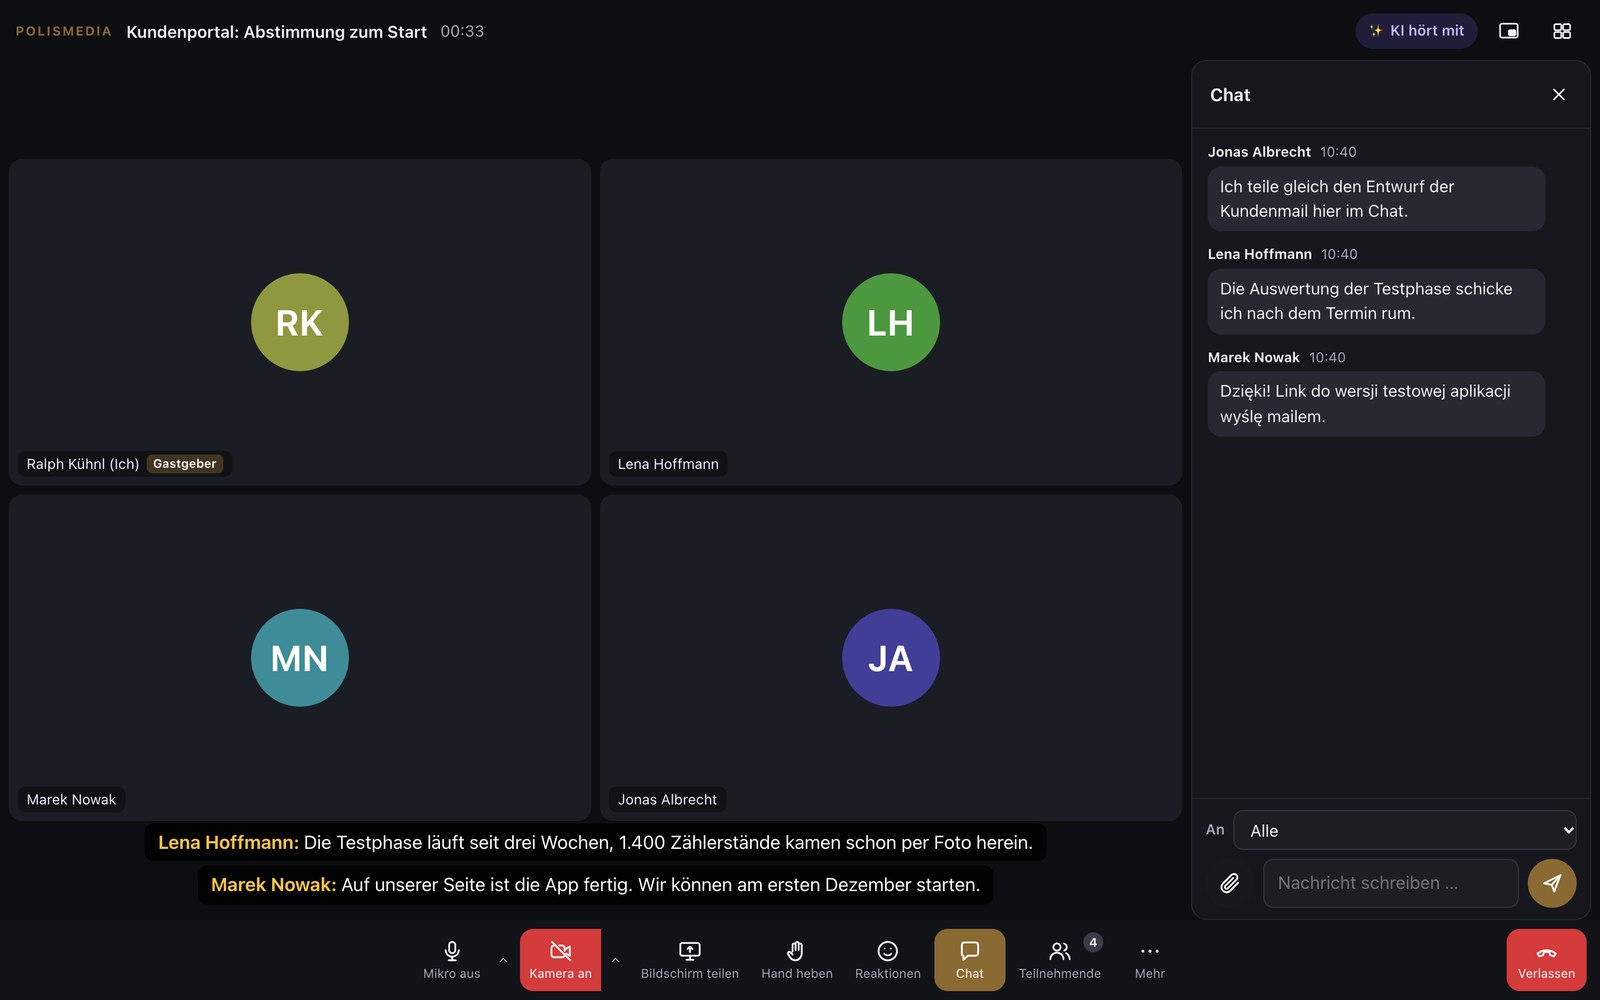Click the POLISMEDIA logo
1600x1000 pixels.
point(64,31)
